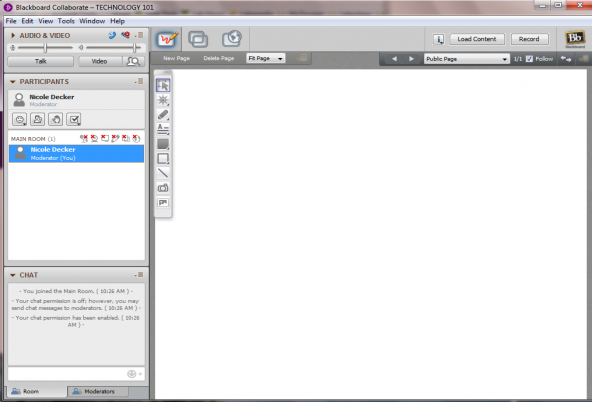Open video preview icon beside Video
The height and width of the screenshot is (402, 592).
point(133,61)
